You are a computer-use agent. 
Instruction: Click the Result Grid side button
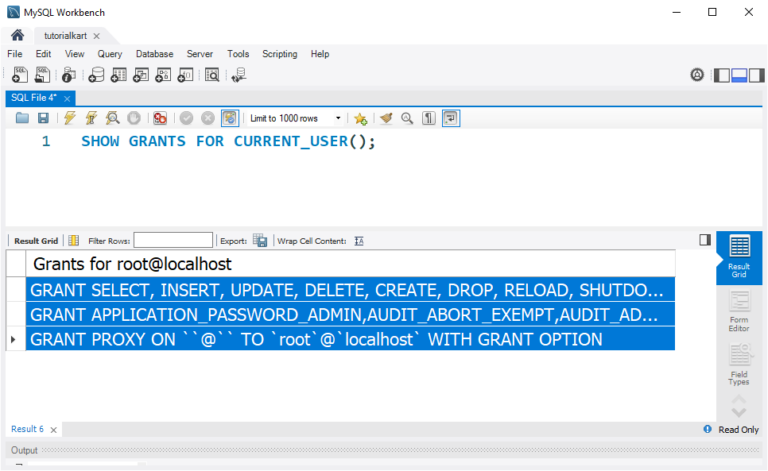pos(739,257)
